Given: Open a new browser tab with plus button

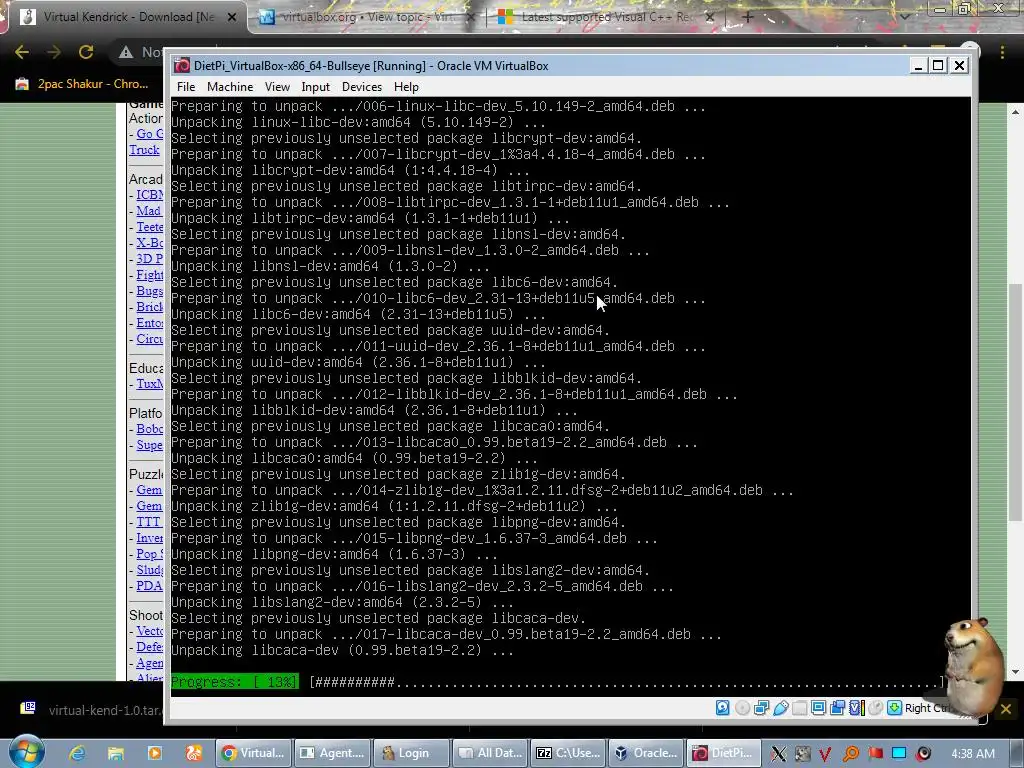Looking at the screenshot, I should [748, 17].
